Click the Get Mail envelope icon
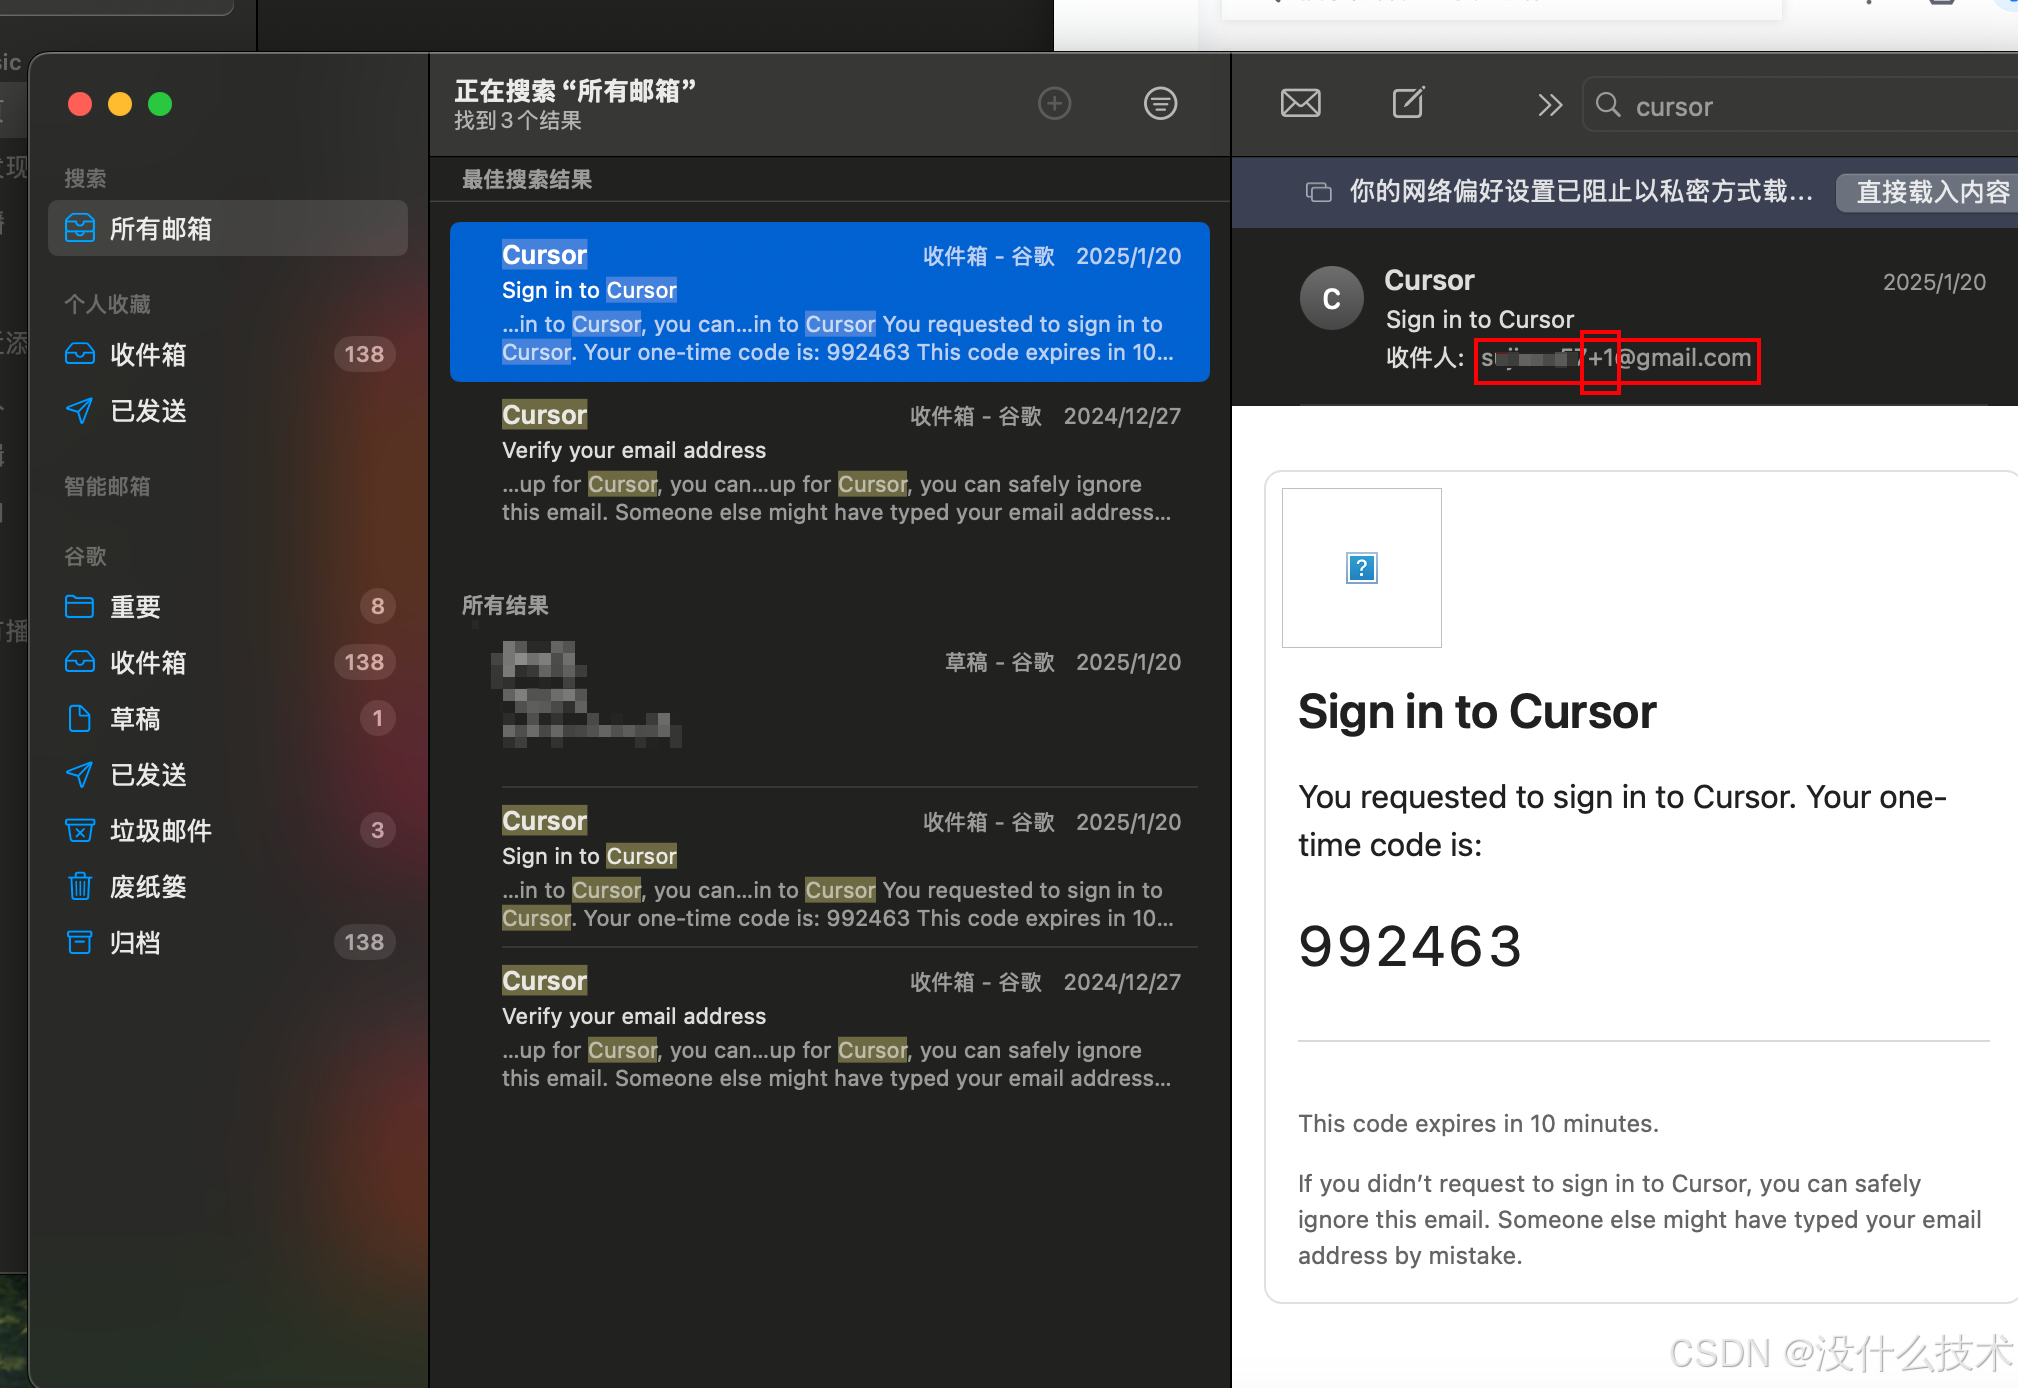 click(1300, 104)
